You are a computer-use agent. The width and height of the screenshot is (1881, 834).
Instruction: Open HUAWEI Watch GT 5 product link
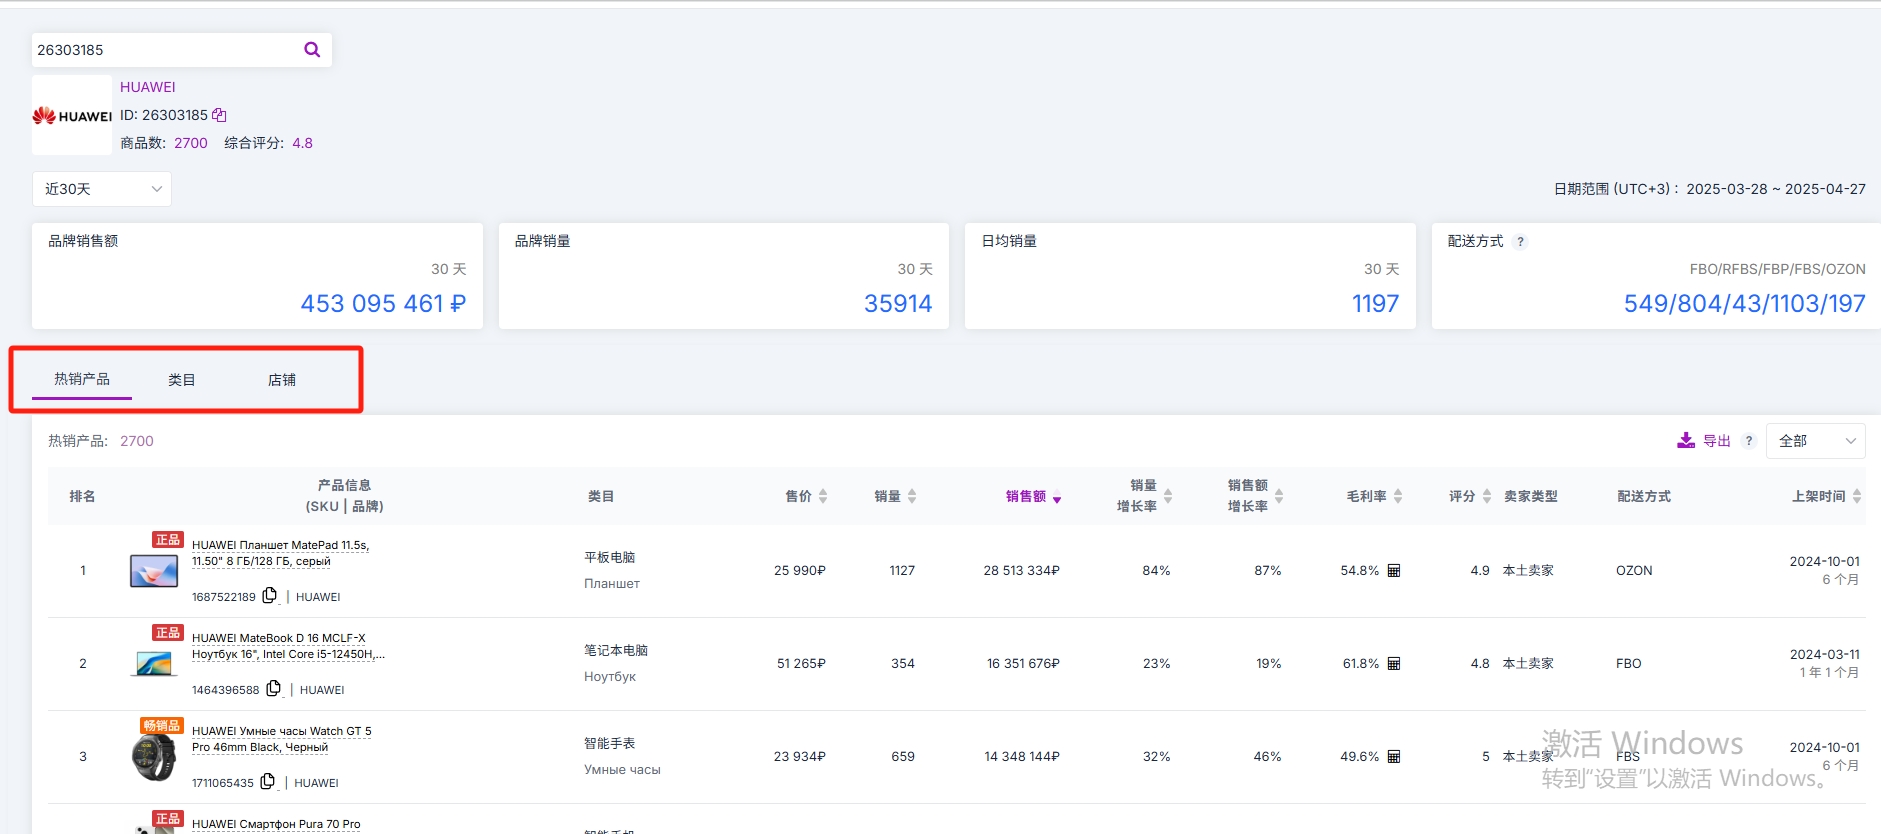click(282, 739)
